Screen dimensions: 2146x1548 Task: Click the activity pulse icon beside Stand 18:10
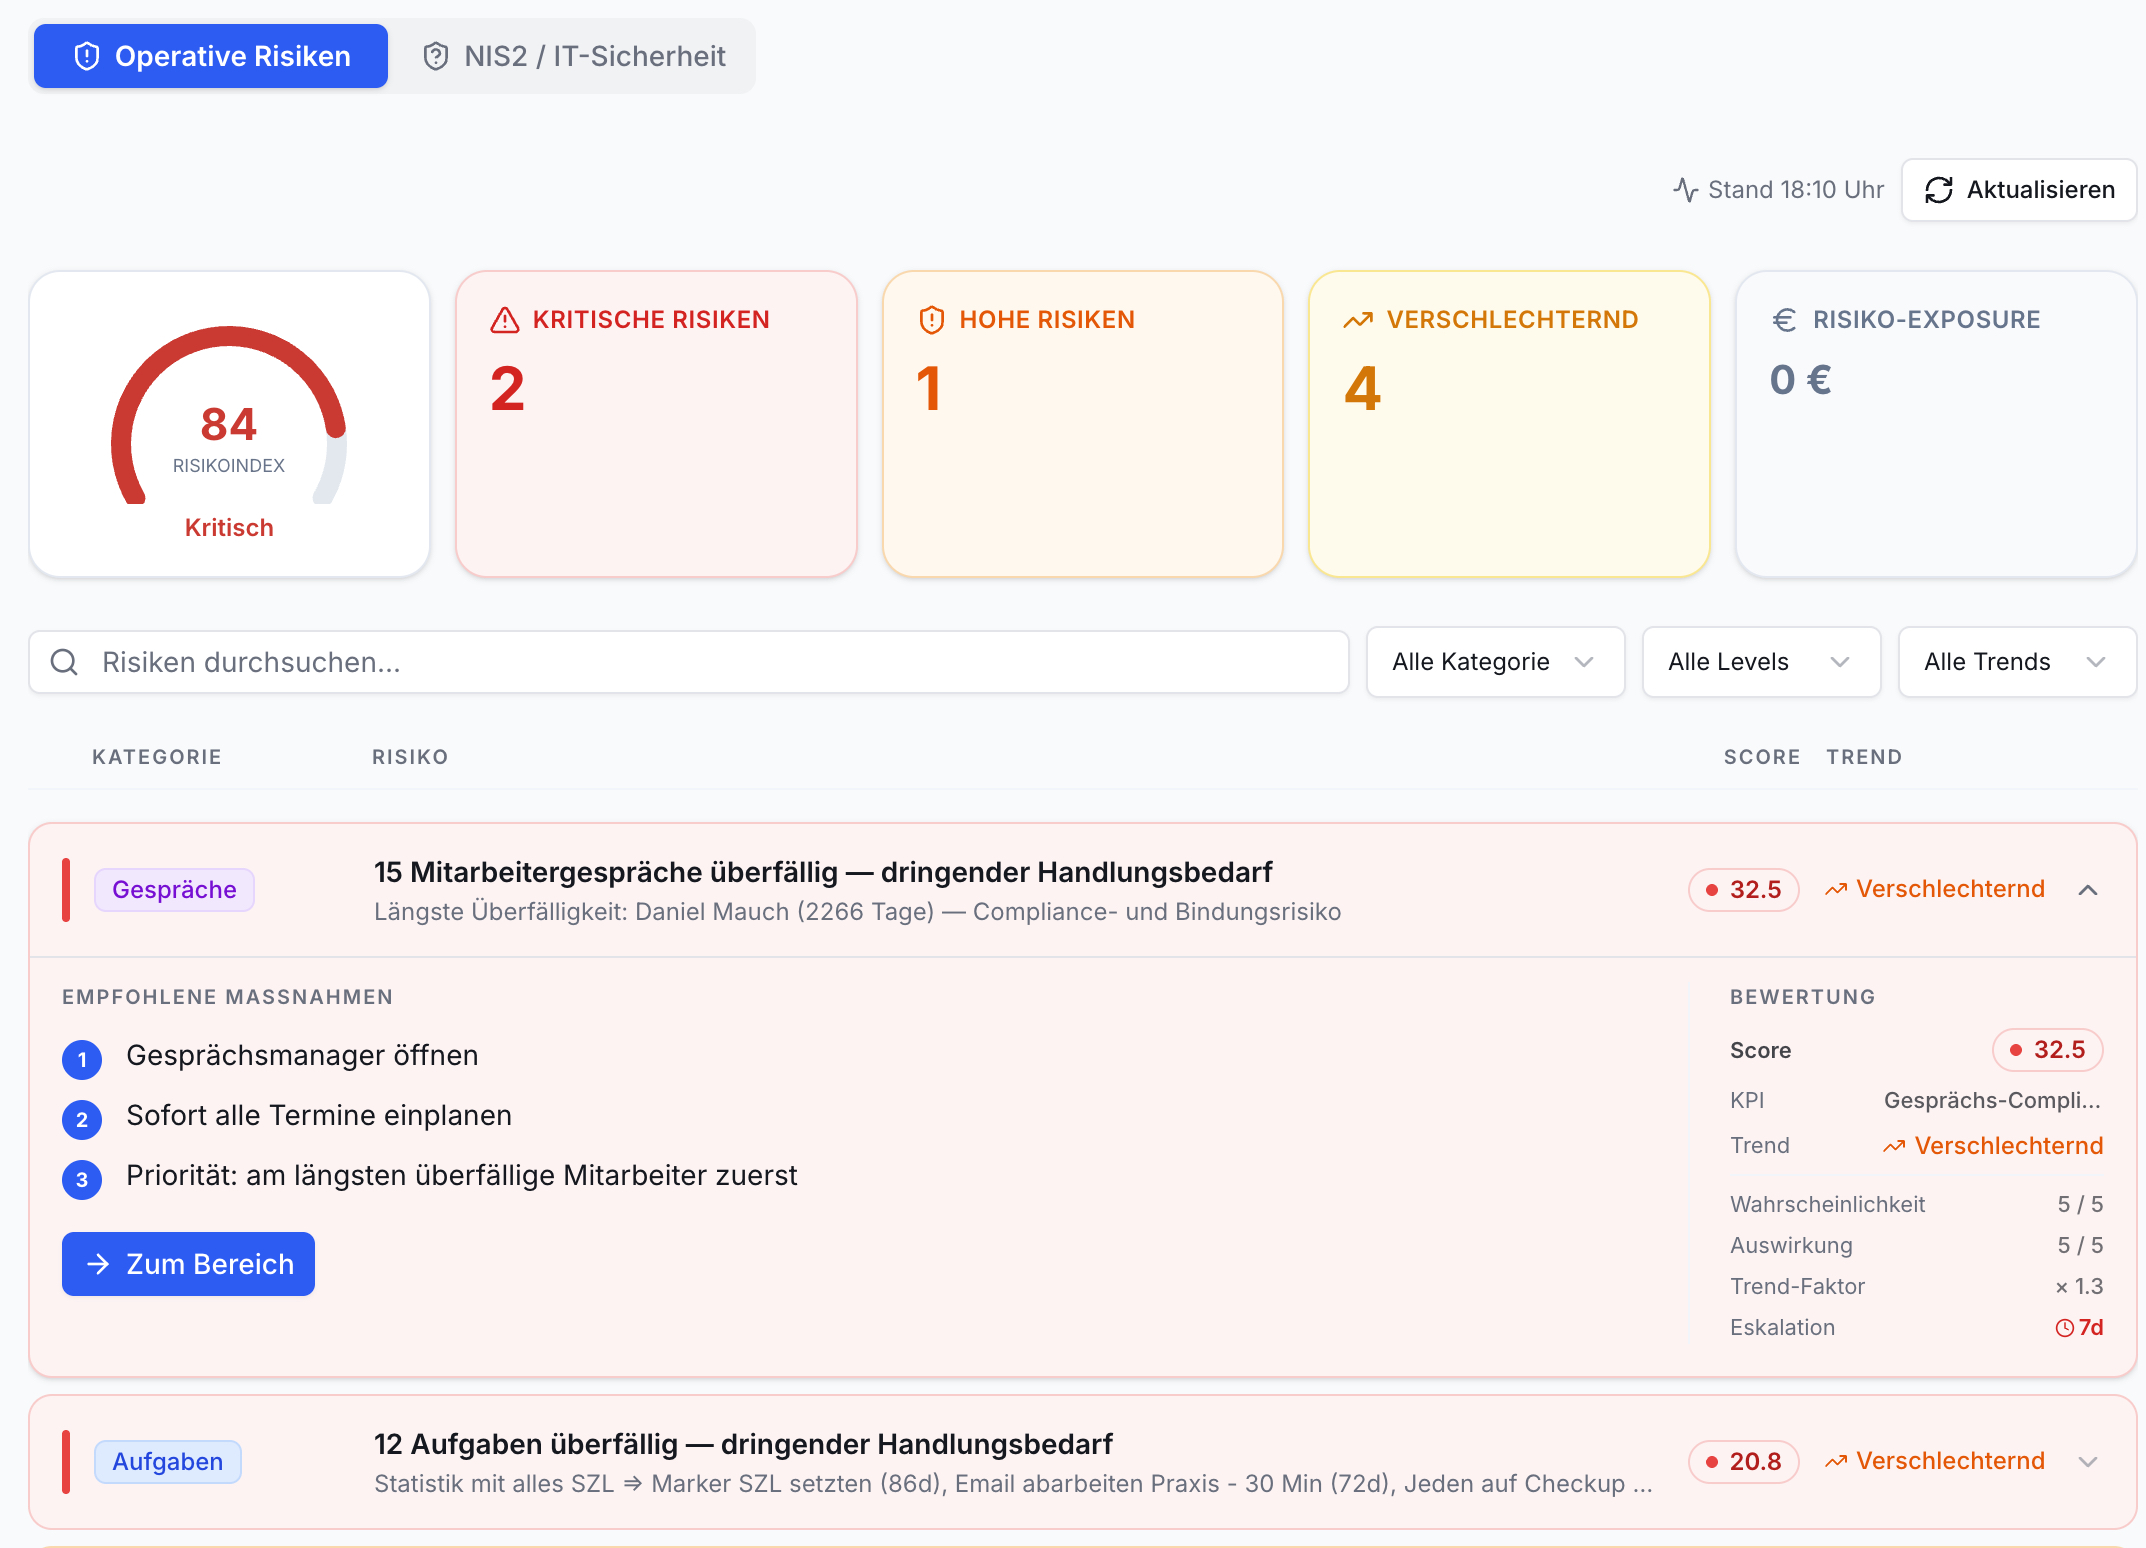[1686, 190]
